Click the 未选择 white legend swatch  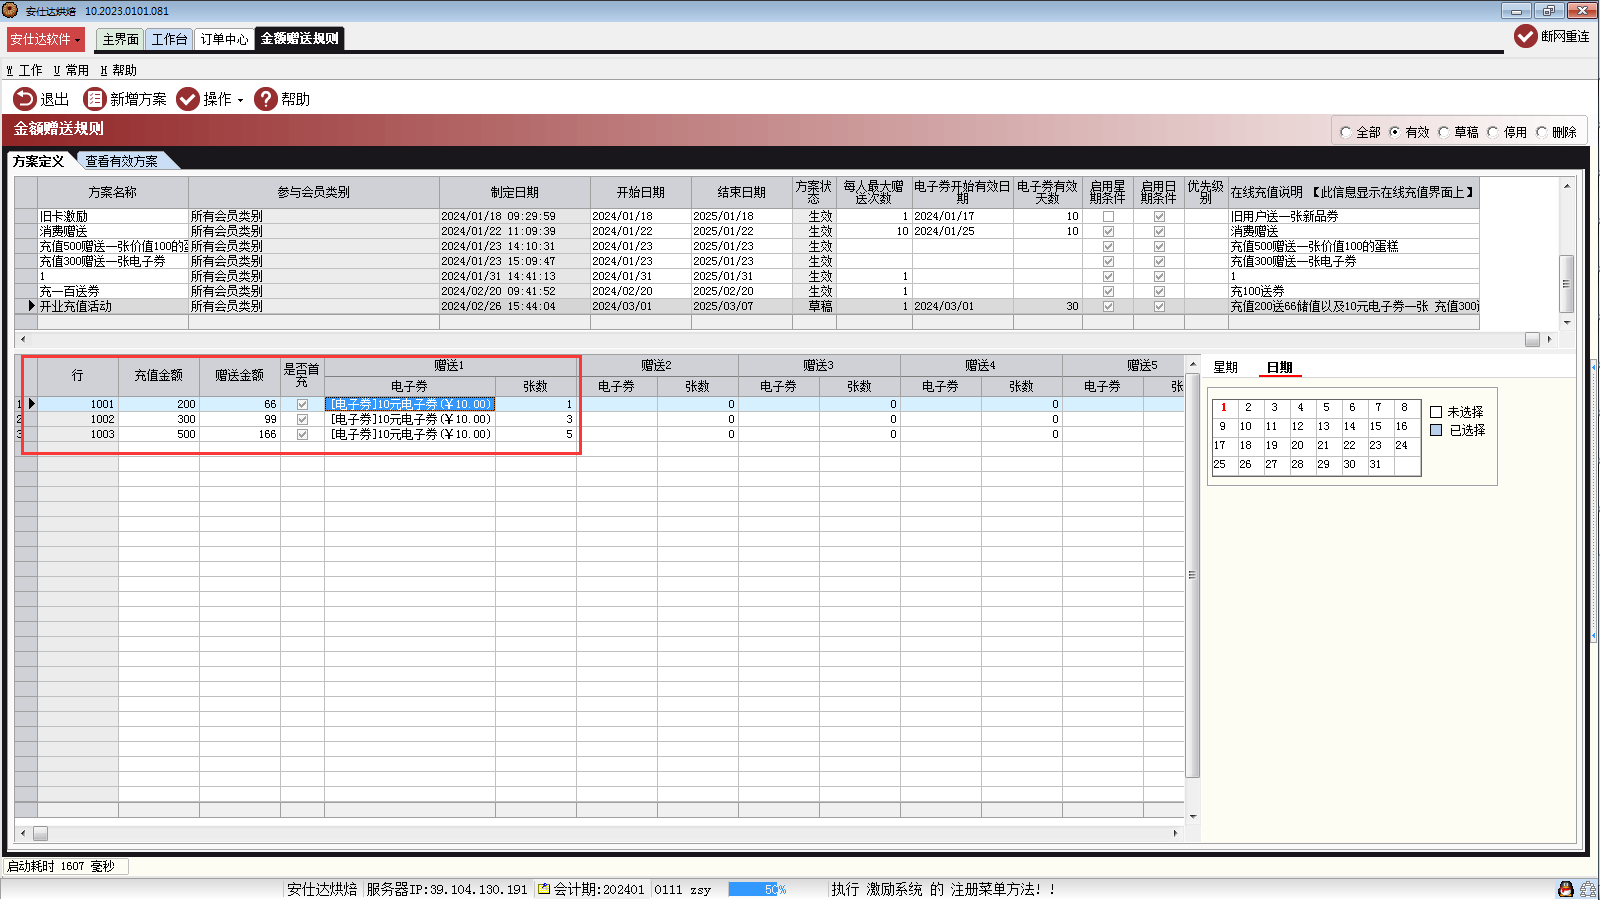tap(1436, 412)
